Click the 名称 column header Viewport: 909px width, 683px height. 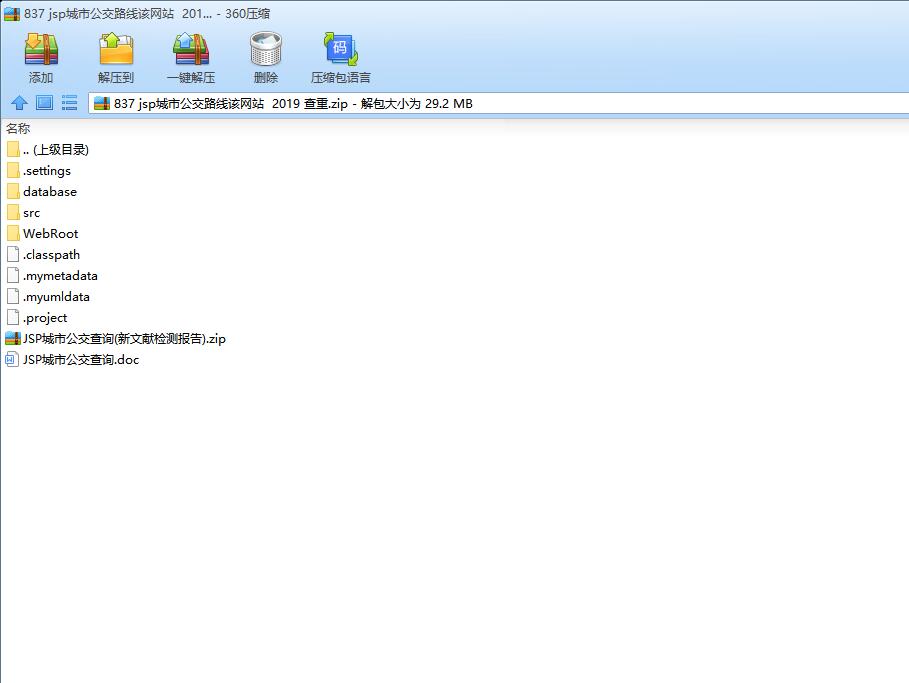18,128
